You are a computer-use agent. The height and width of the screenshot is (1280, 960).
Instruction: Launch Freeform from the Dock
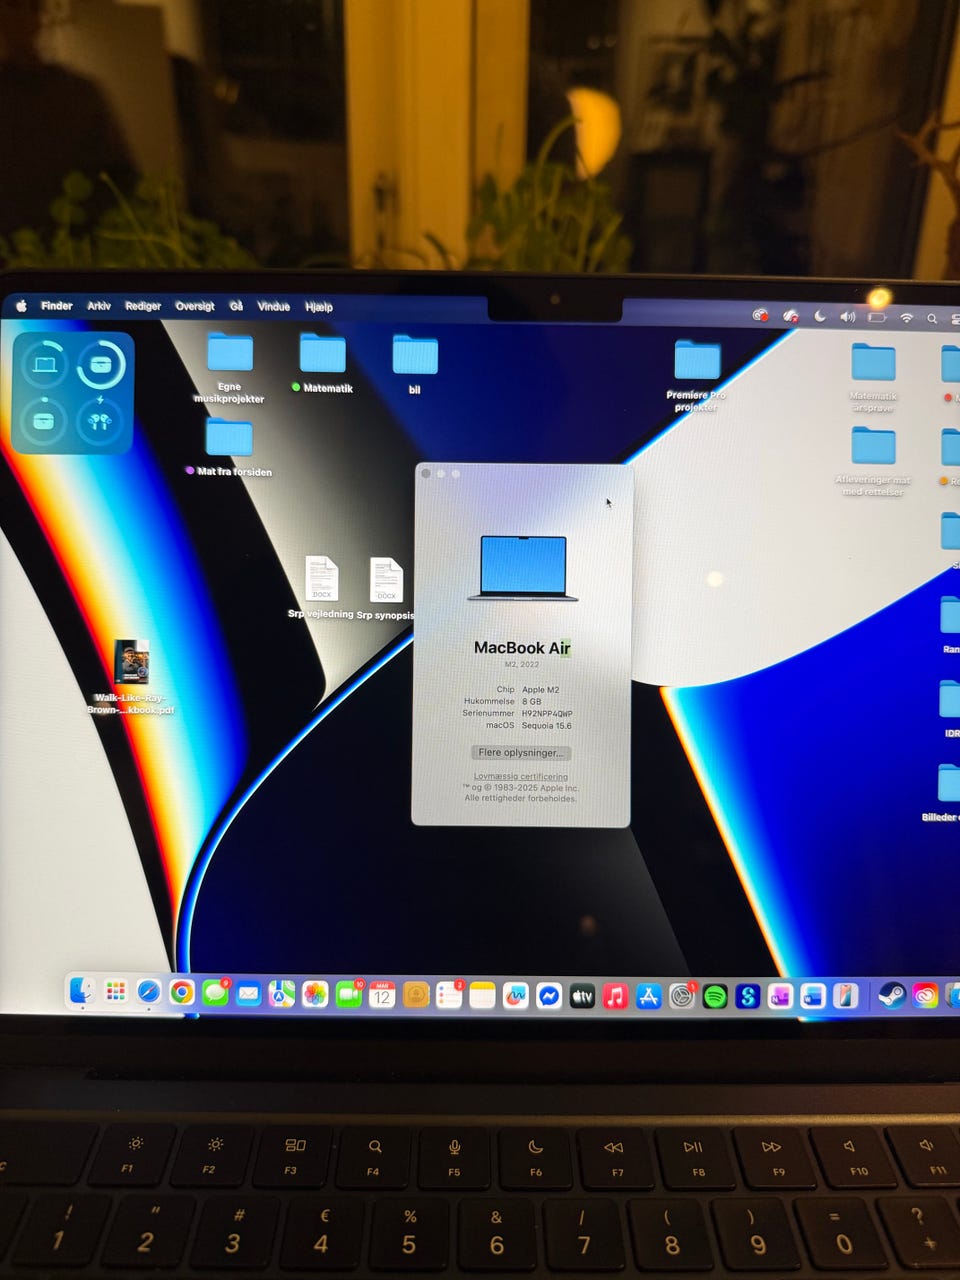tap(515, 996)
